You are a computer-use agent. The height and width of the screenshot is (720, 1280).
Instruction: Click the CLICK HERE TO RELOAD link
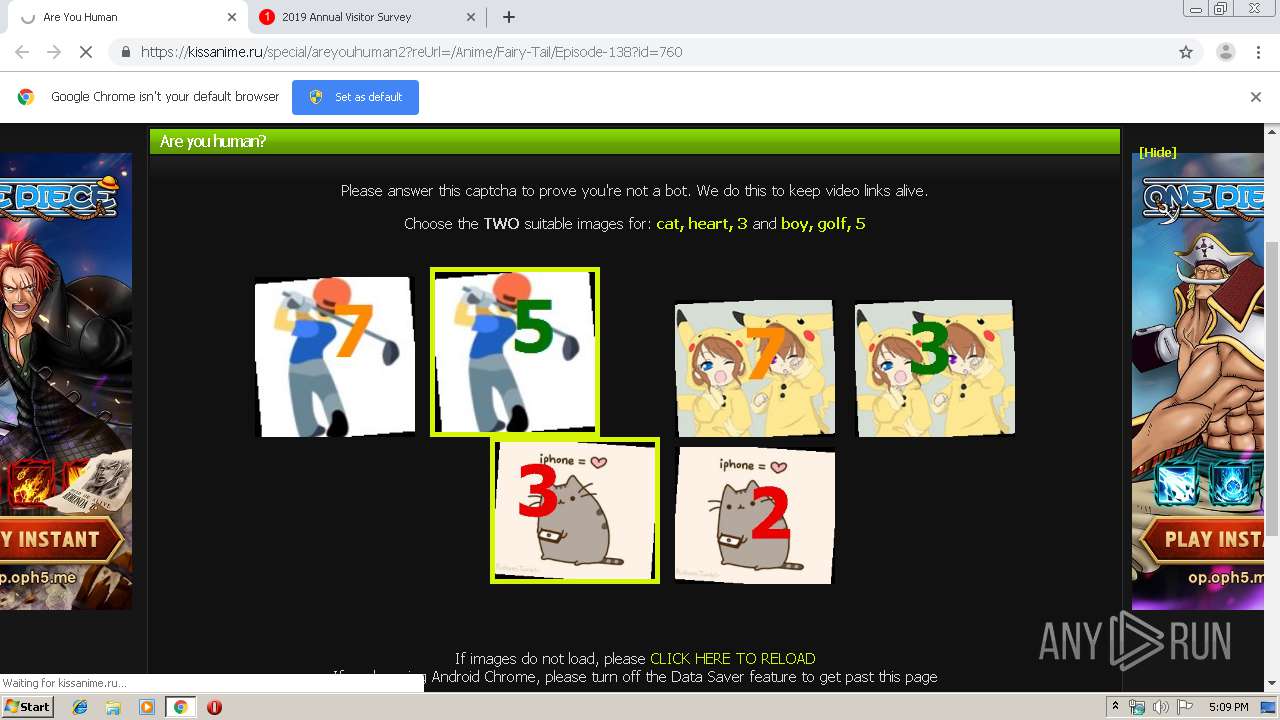coord(732,658)
